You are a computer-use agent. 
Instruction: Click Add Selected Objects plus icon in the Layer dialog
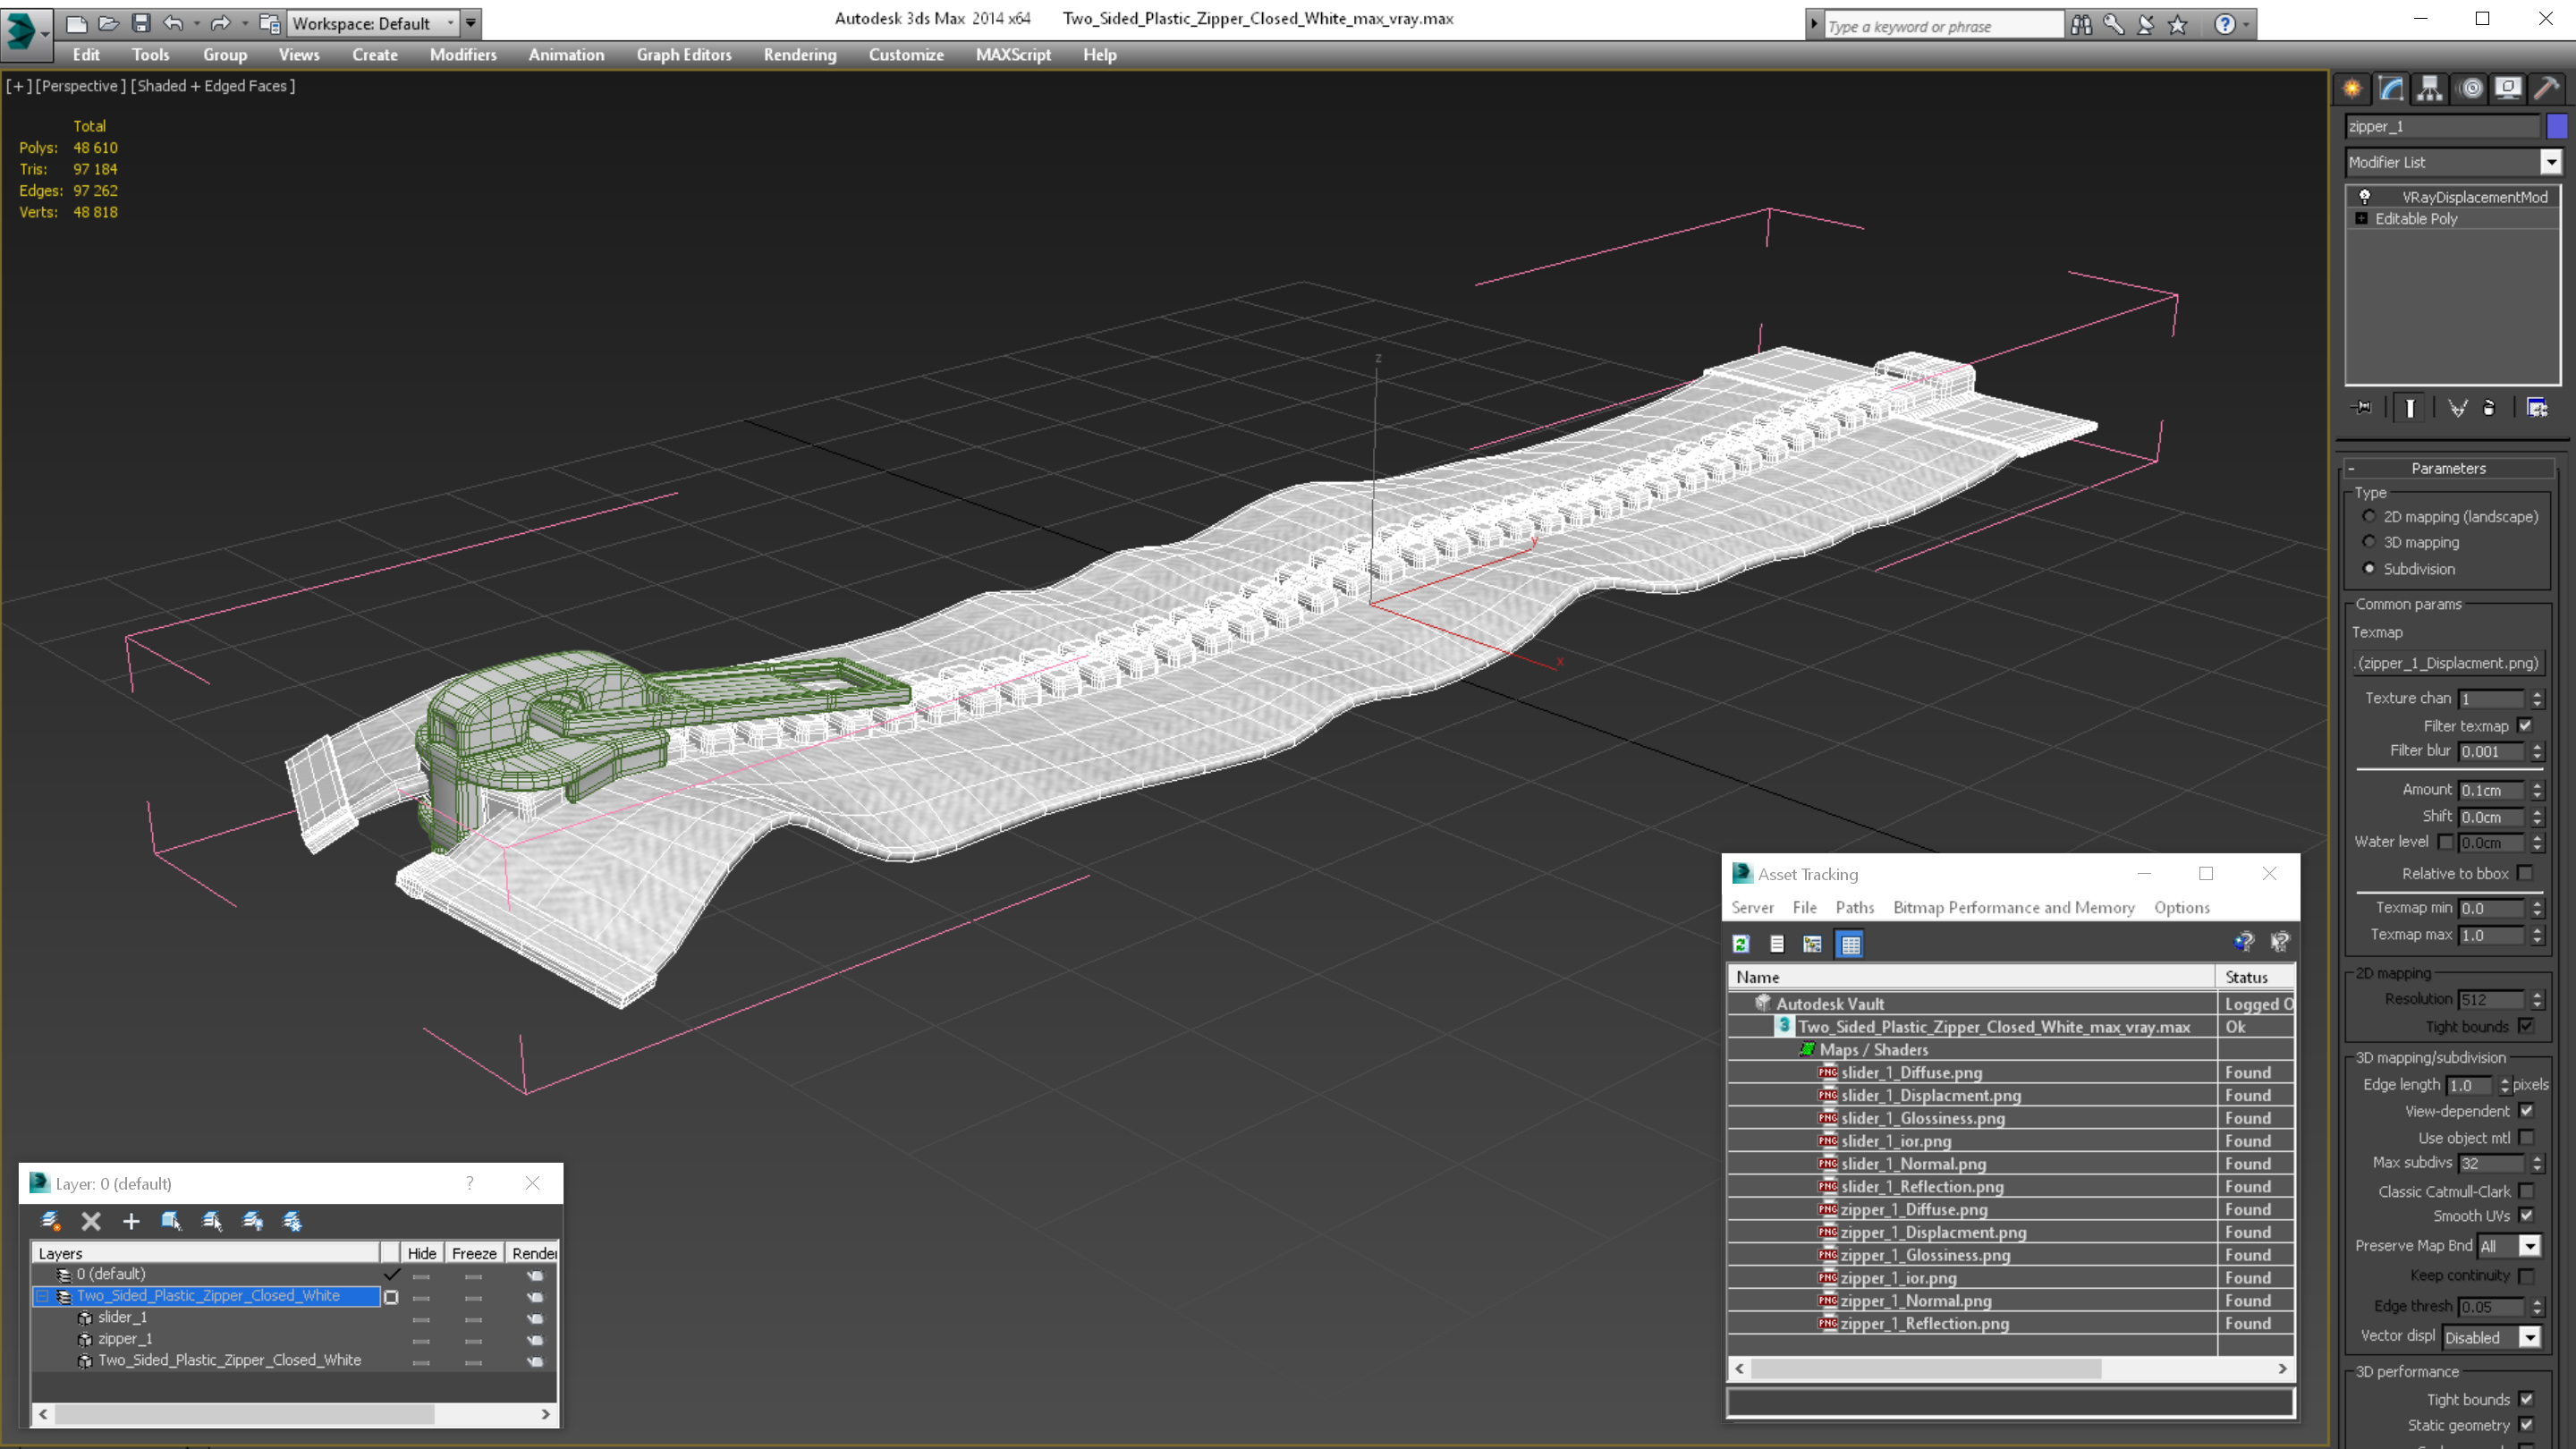tap(131, 1221)
